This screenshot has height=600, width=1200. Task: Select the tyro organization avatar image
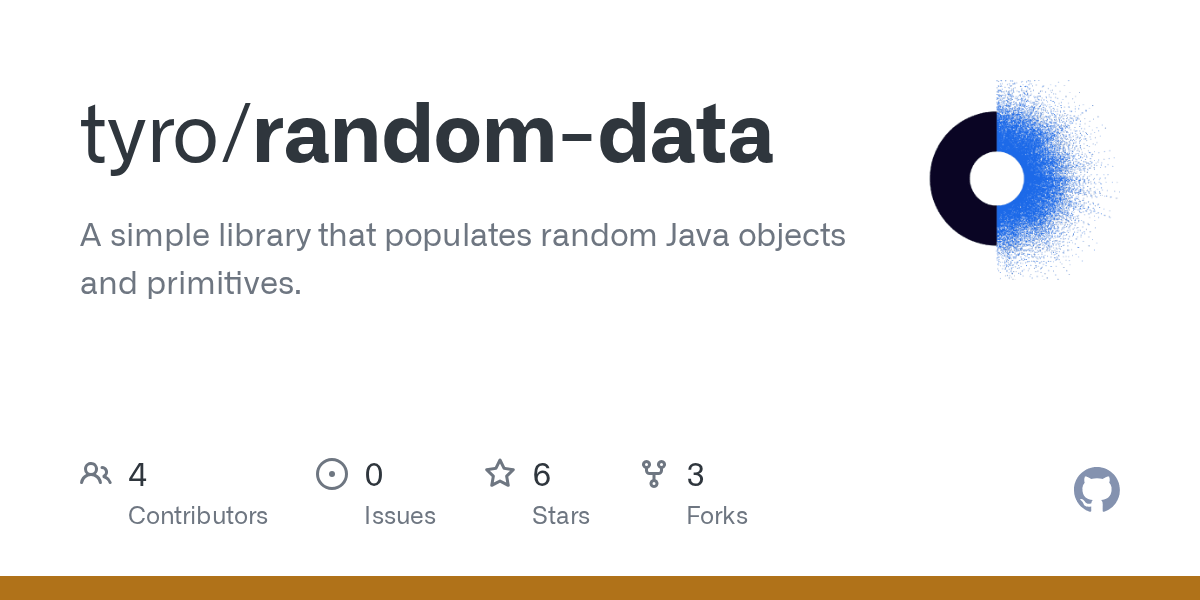1020,180
